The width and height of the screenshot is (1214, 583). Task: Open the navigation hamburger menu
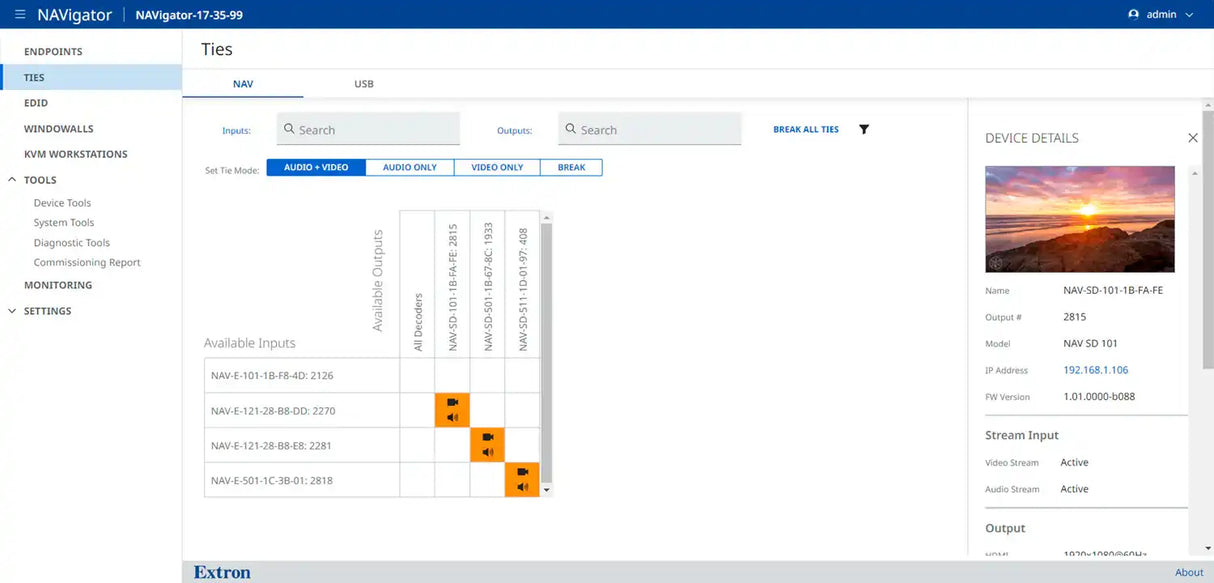[18, 14]
